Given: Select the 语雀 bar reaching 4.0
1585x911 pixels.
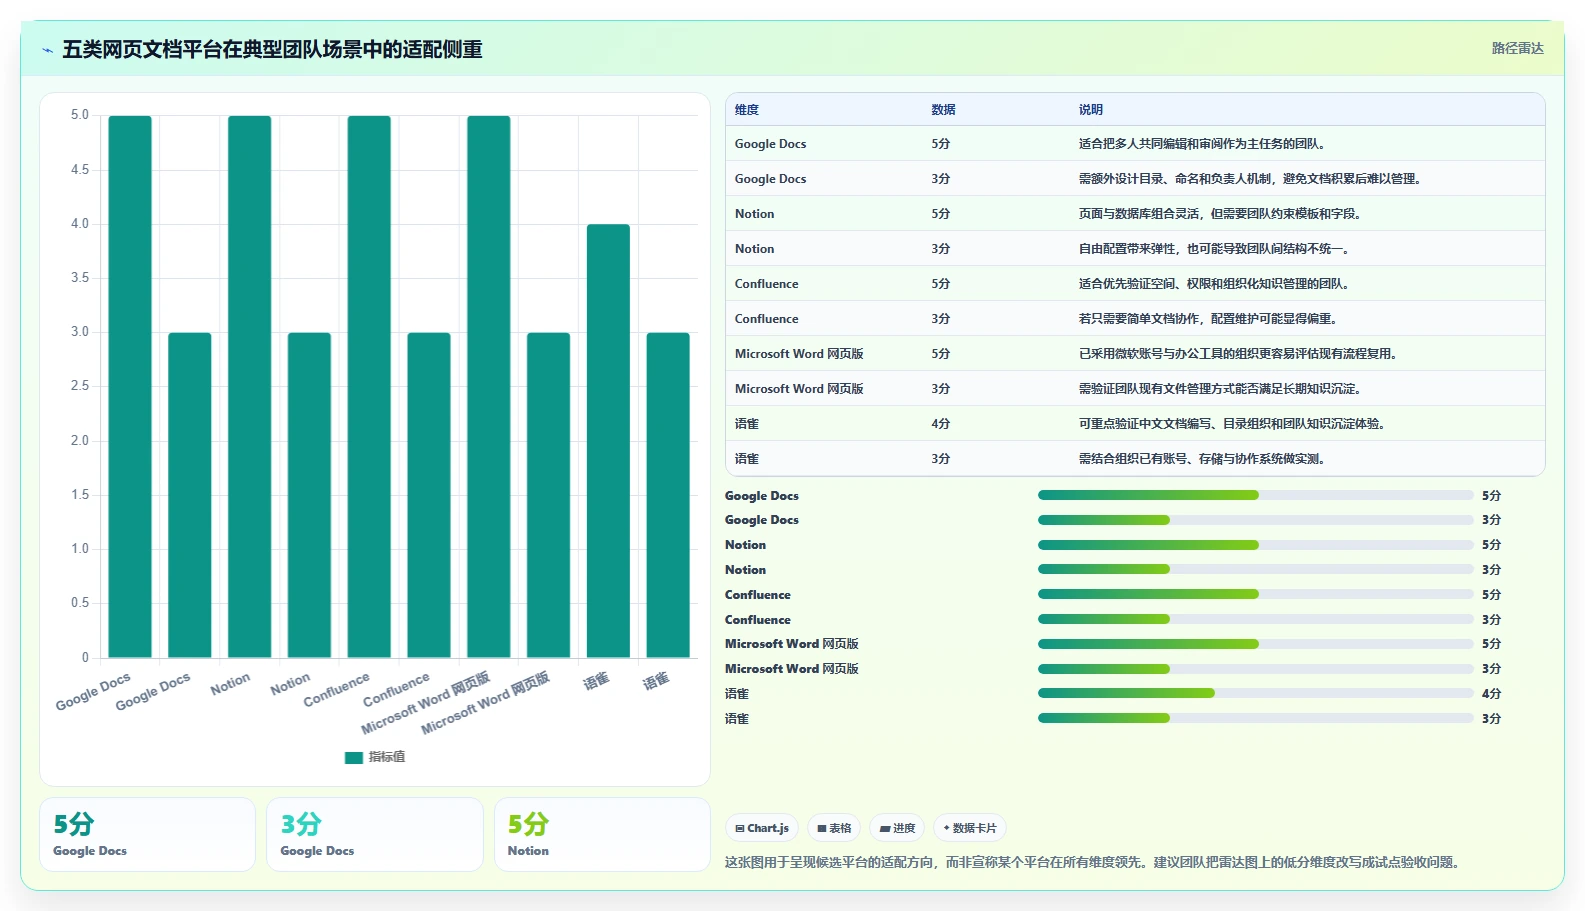Looking at the screenshot, I should 608,441.
